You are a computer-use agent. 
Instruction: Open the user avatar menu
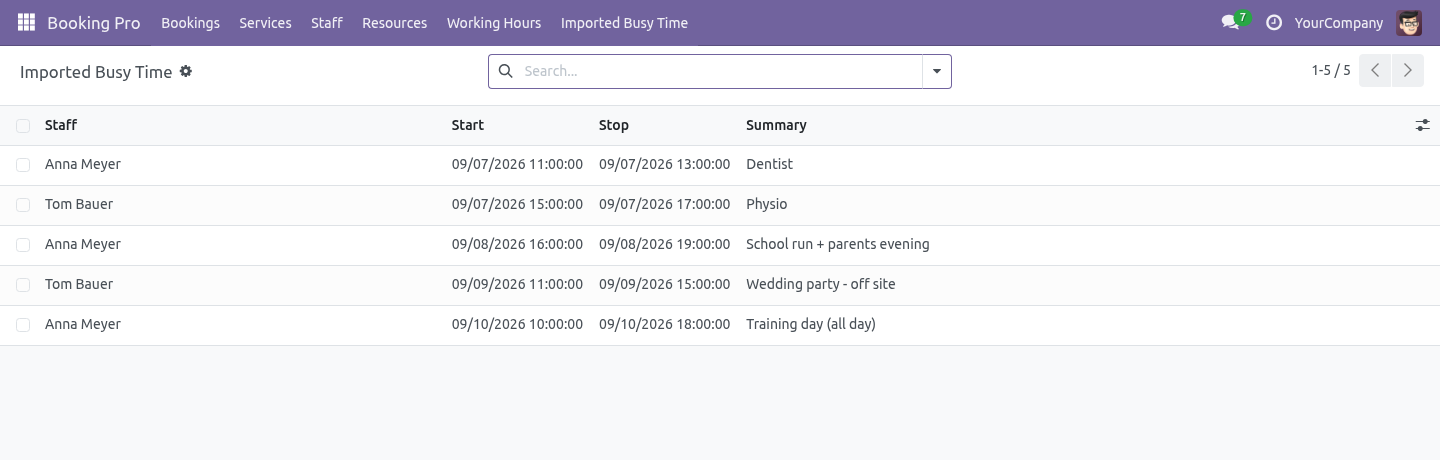click(1409, 22)
